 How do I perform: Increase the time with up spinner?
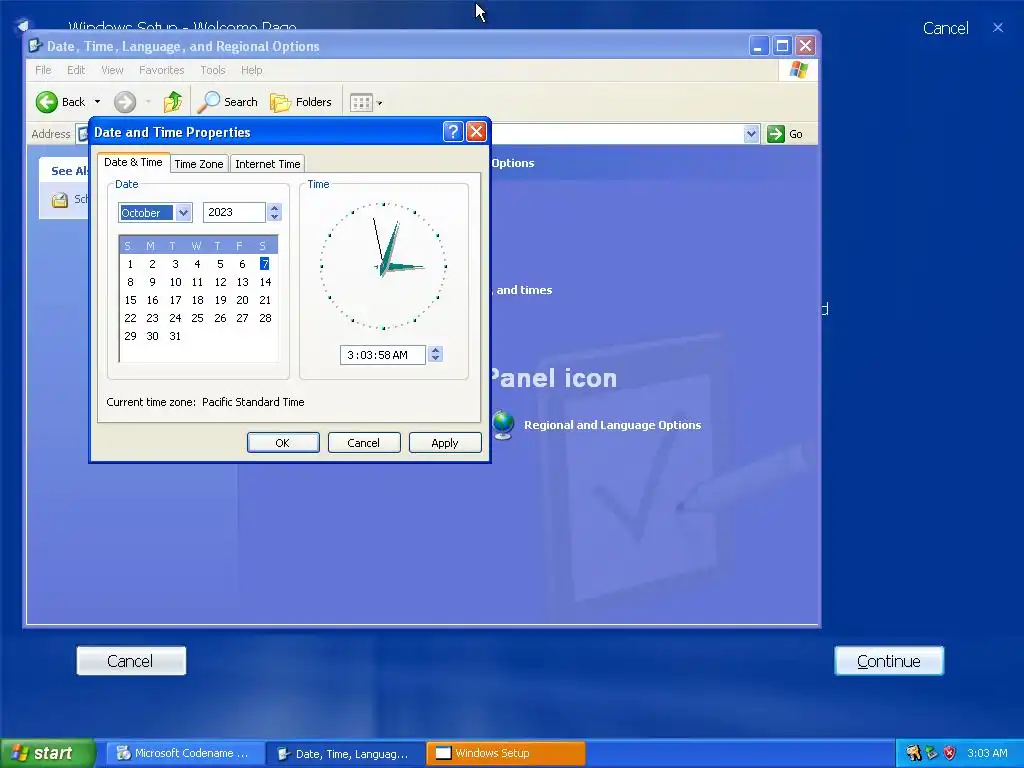point(436,350)
